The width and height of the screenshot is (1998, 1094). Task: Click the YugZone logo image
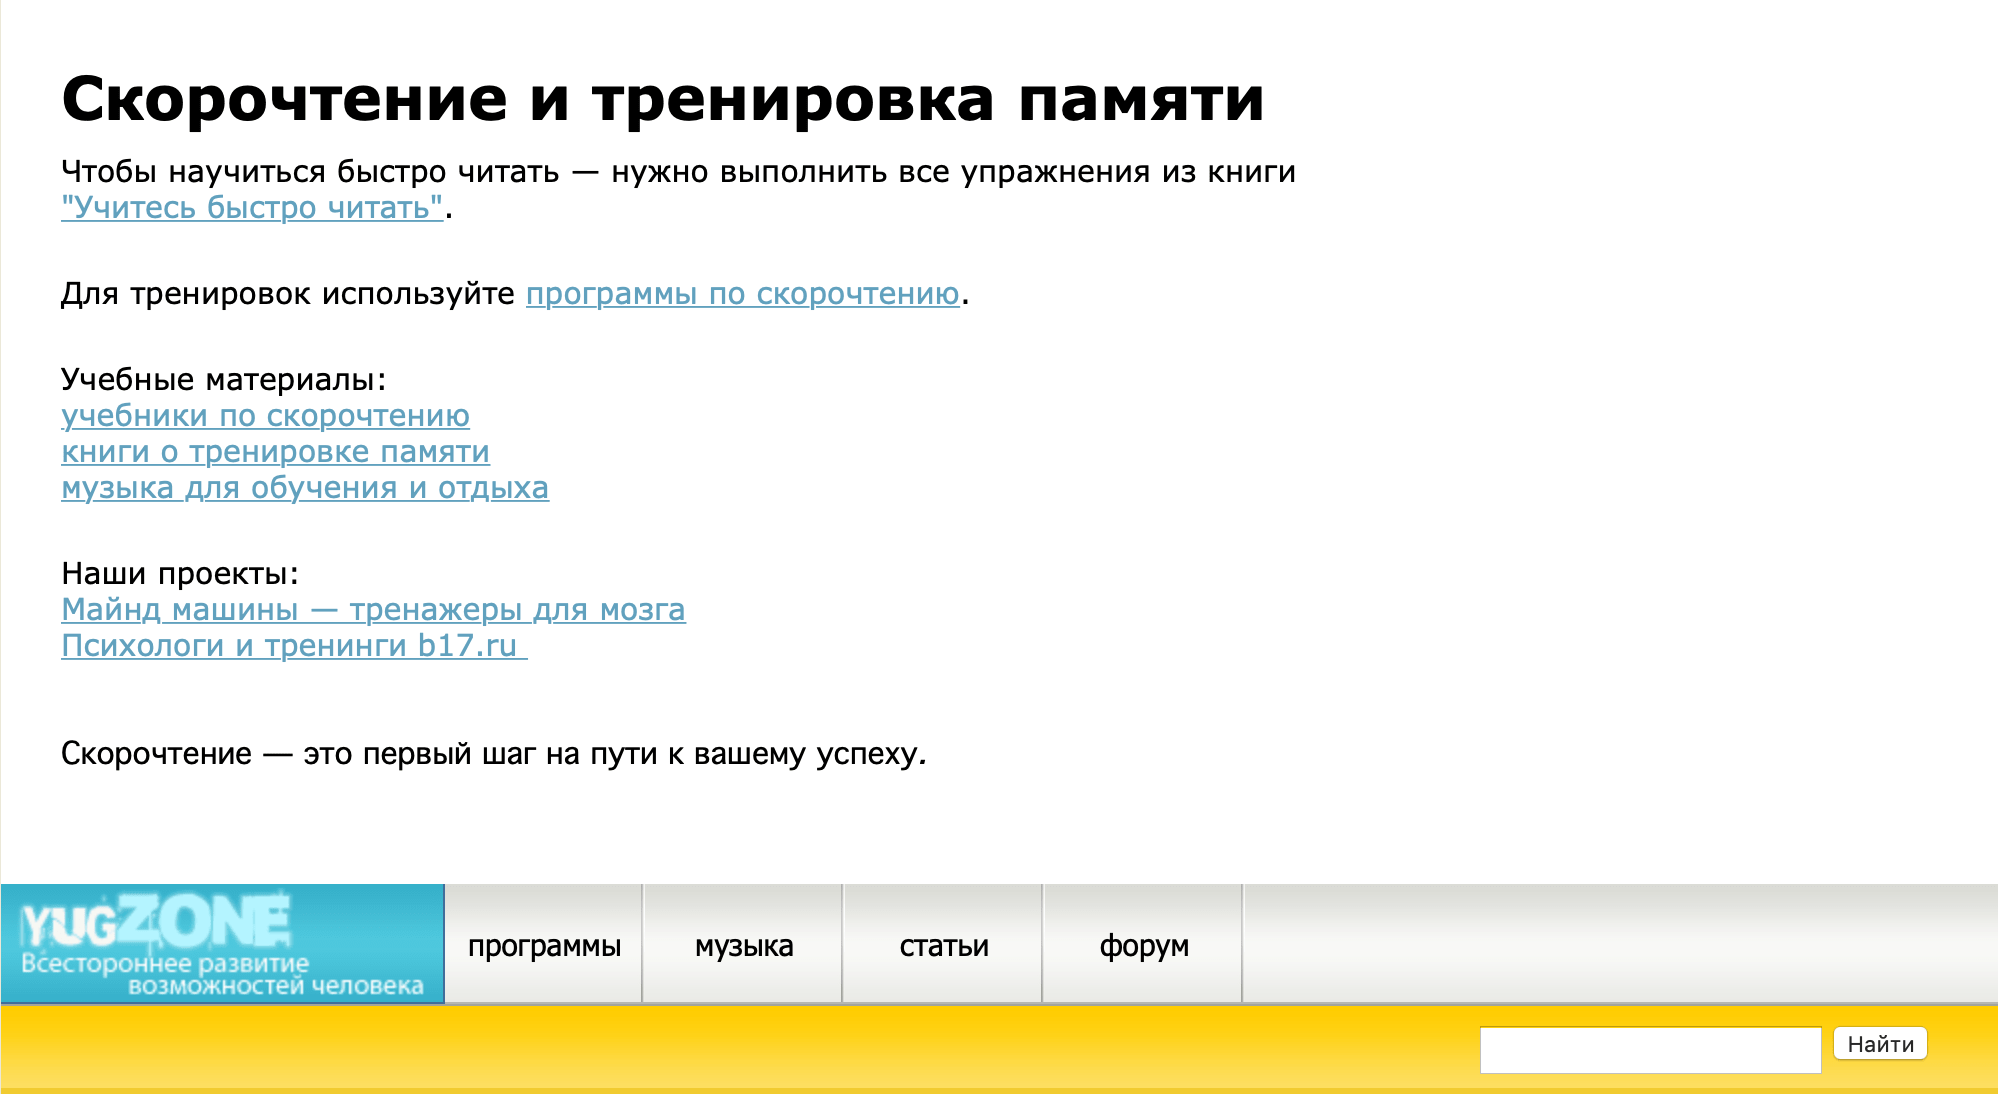(x=156, y=920)
